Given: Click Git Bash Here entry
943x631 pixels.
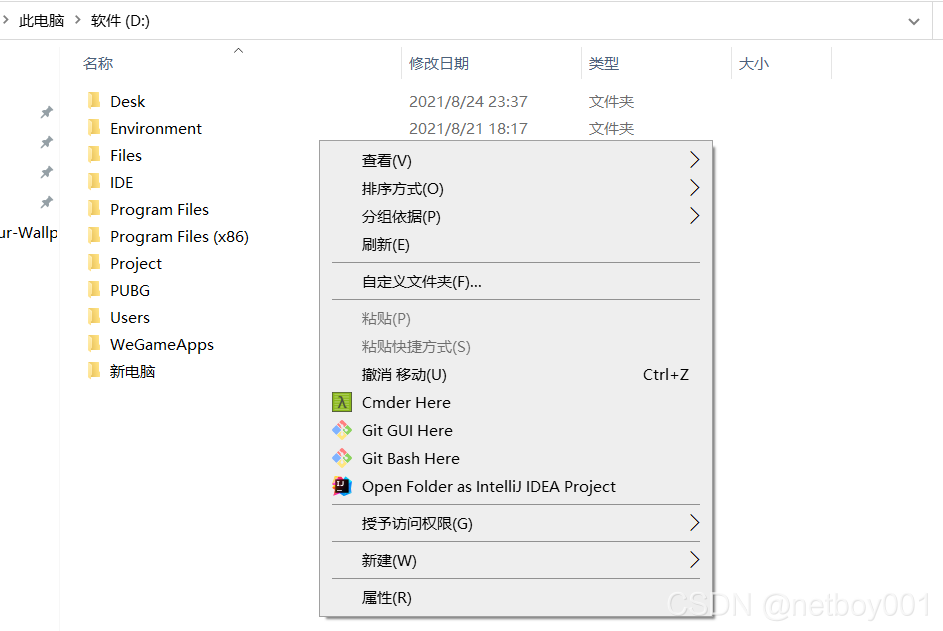Looking at the screenshot, I should pyautogui.click(x=516, y=458).
